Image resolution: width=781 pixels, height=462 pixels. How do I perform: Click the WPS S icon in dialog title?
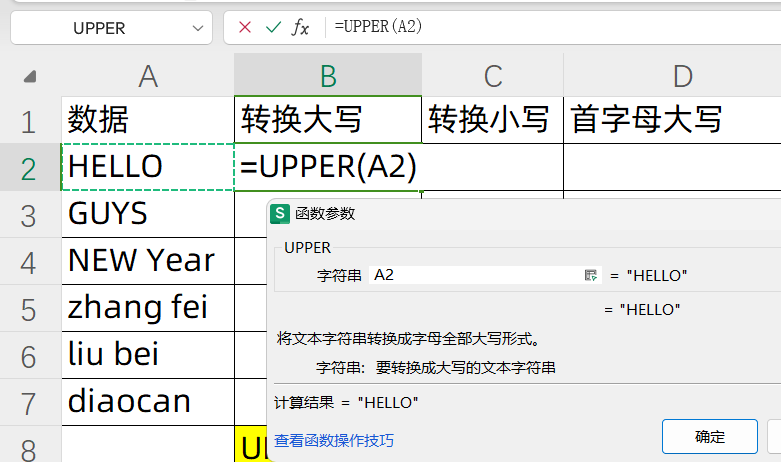click(x=280, y=214)
